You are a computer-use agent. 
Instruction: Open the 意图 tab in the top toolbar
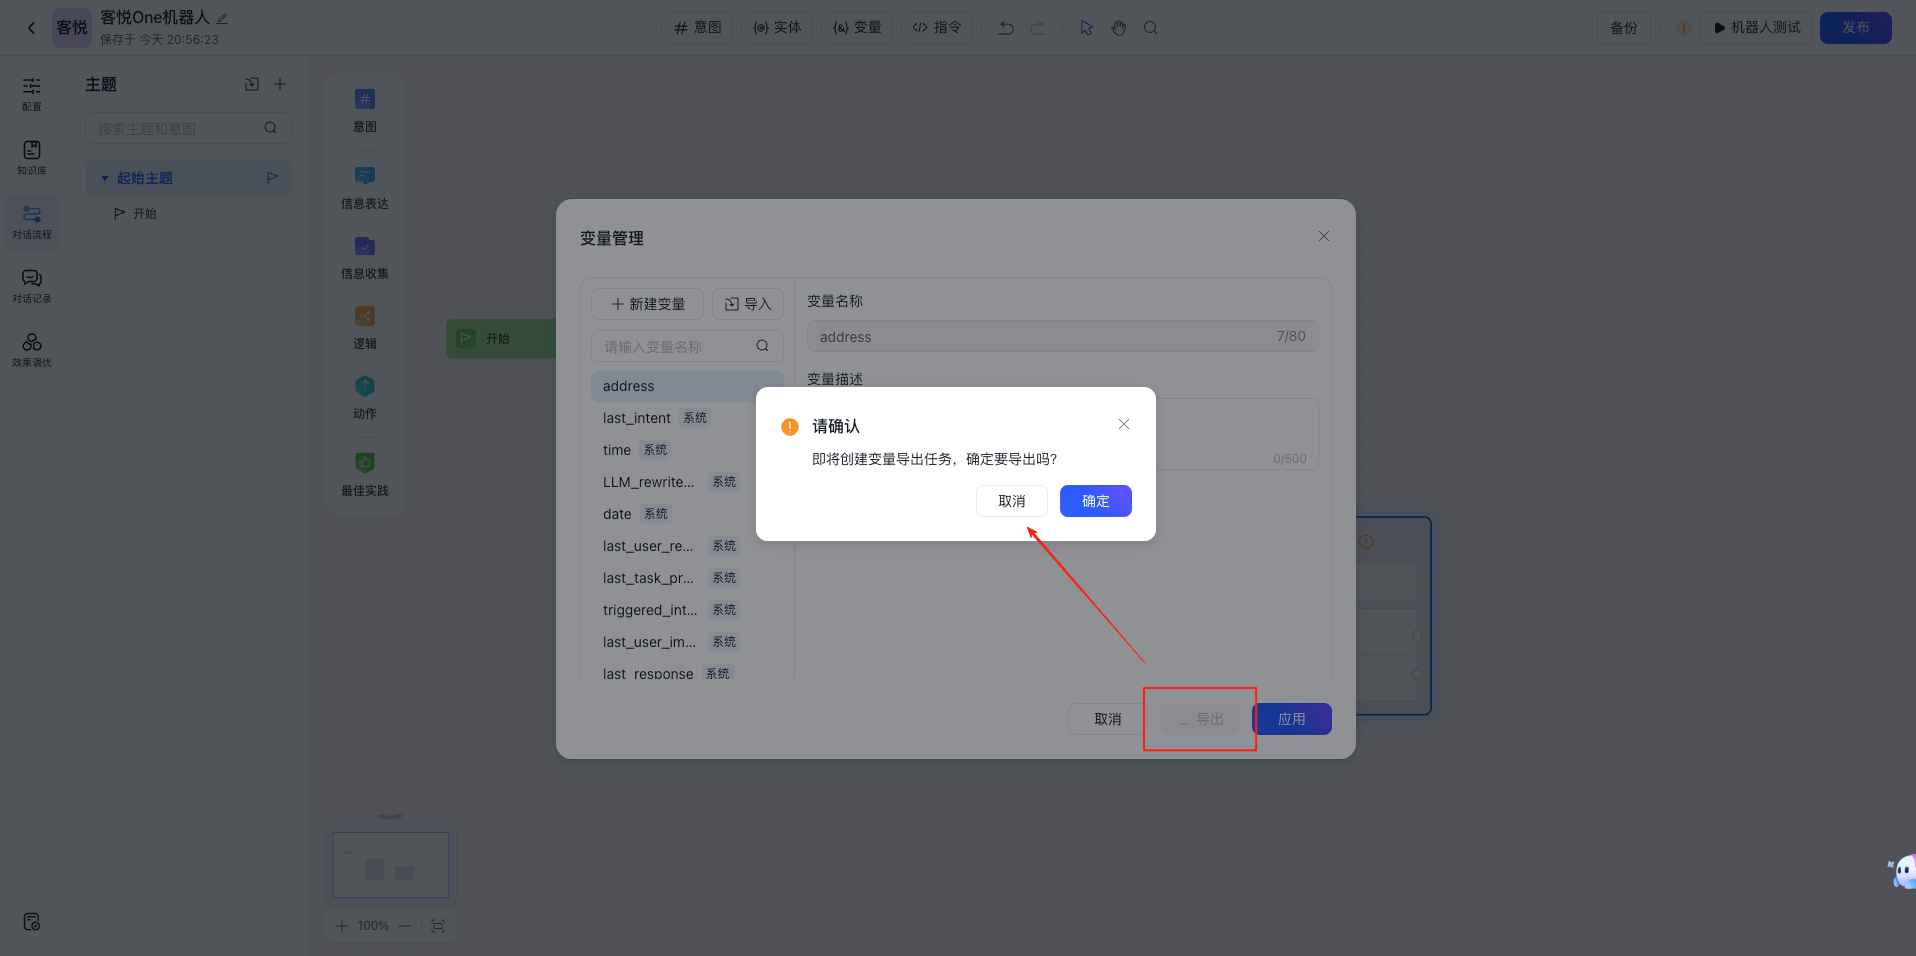(698, 28)
